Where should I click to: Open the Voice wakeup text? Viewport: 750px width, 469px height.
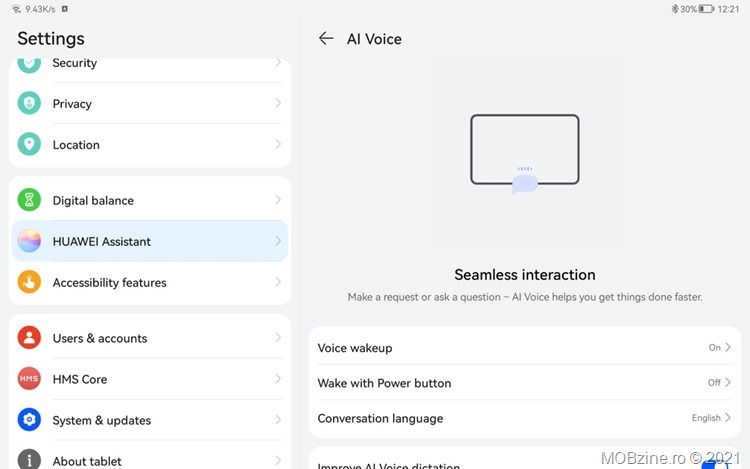355,348
